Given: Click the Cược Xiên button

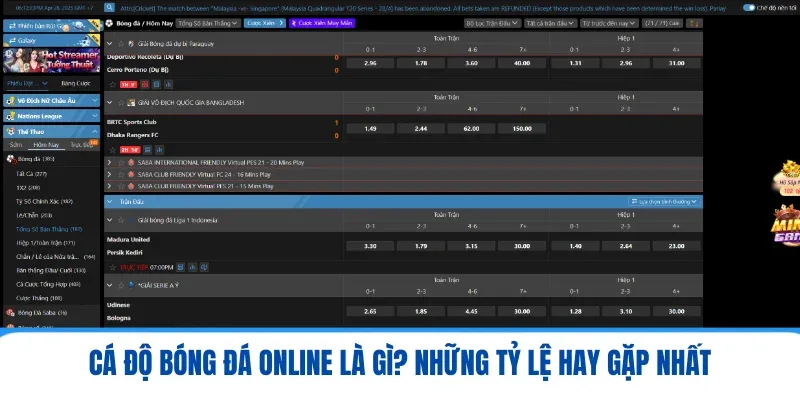Looking at the screenshot, I should [x=264, y=23].
